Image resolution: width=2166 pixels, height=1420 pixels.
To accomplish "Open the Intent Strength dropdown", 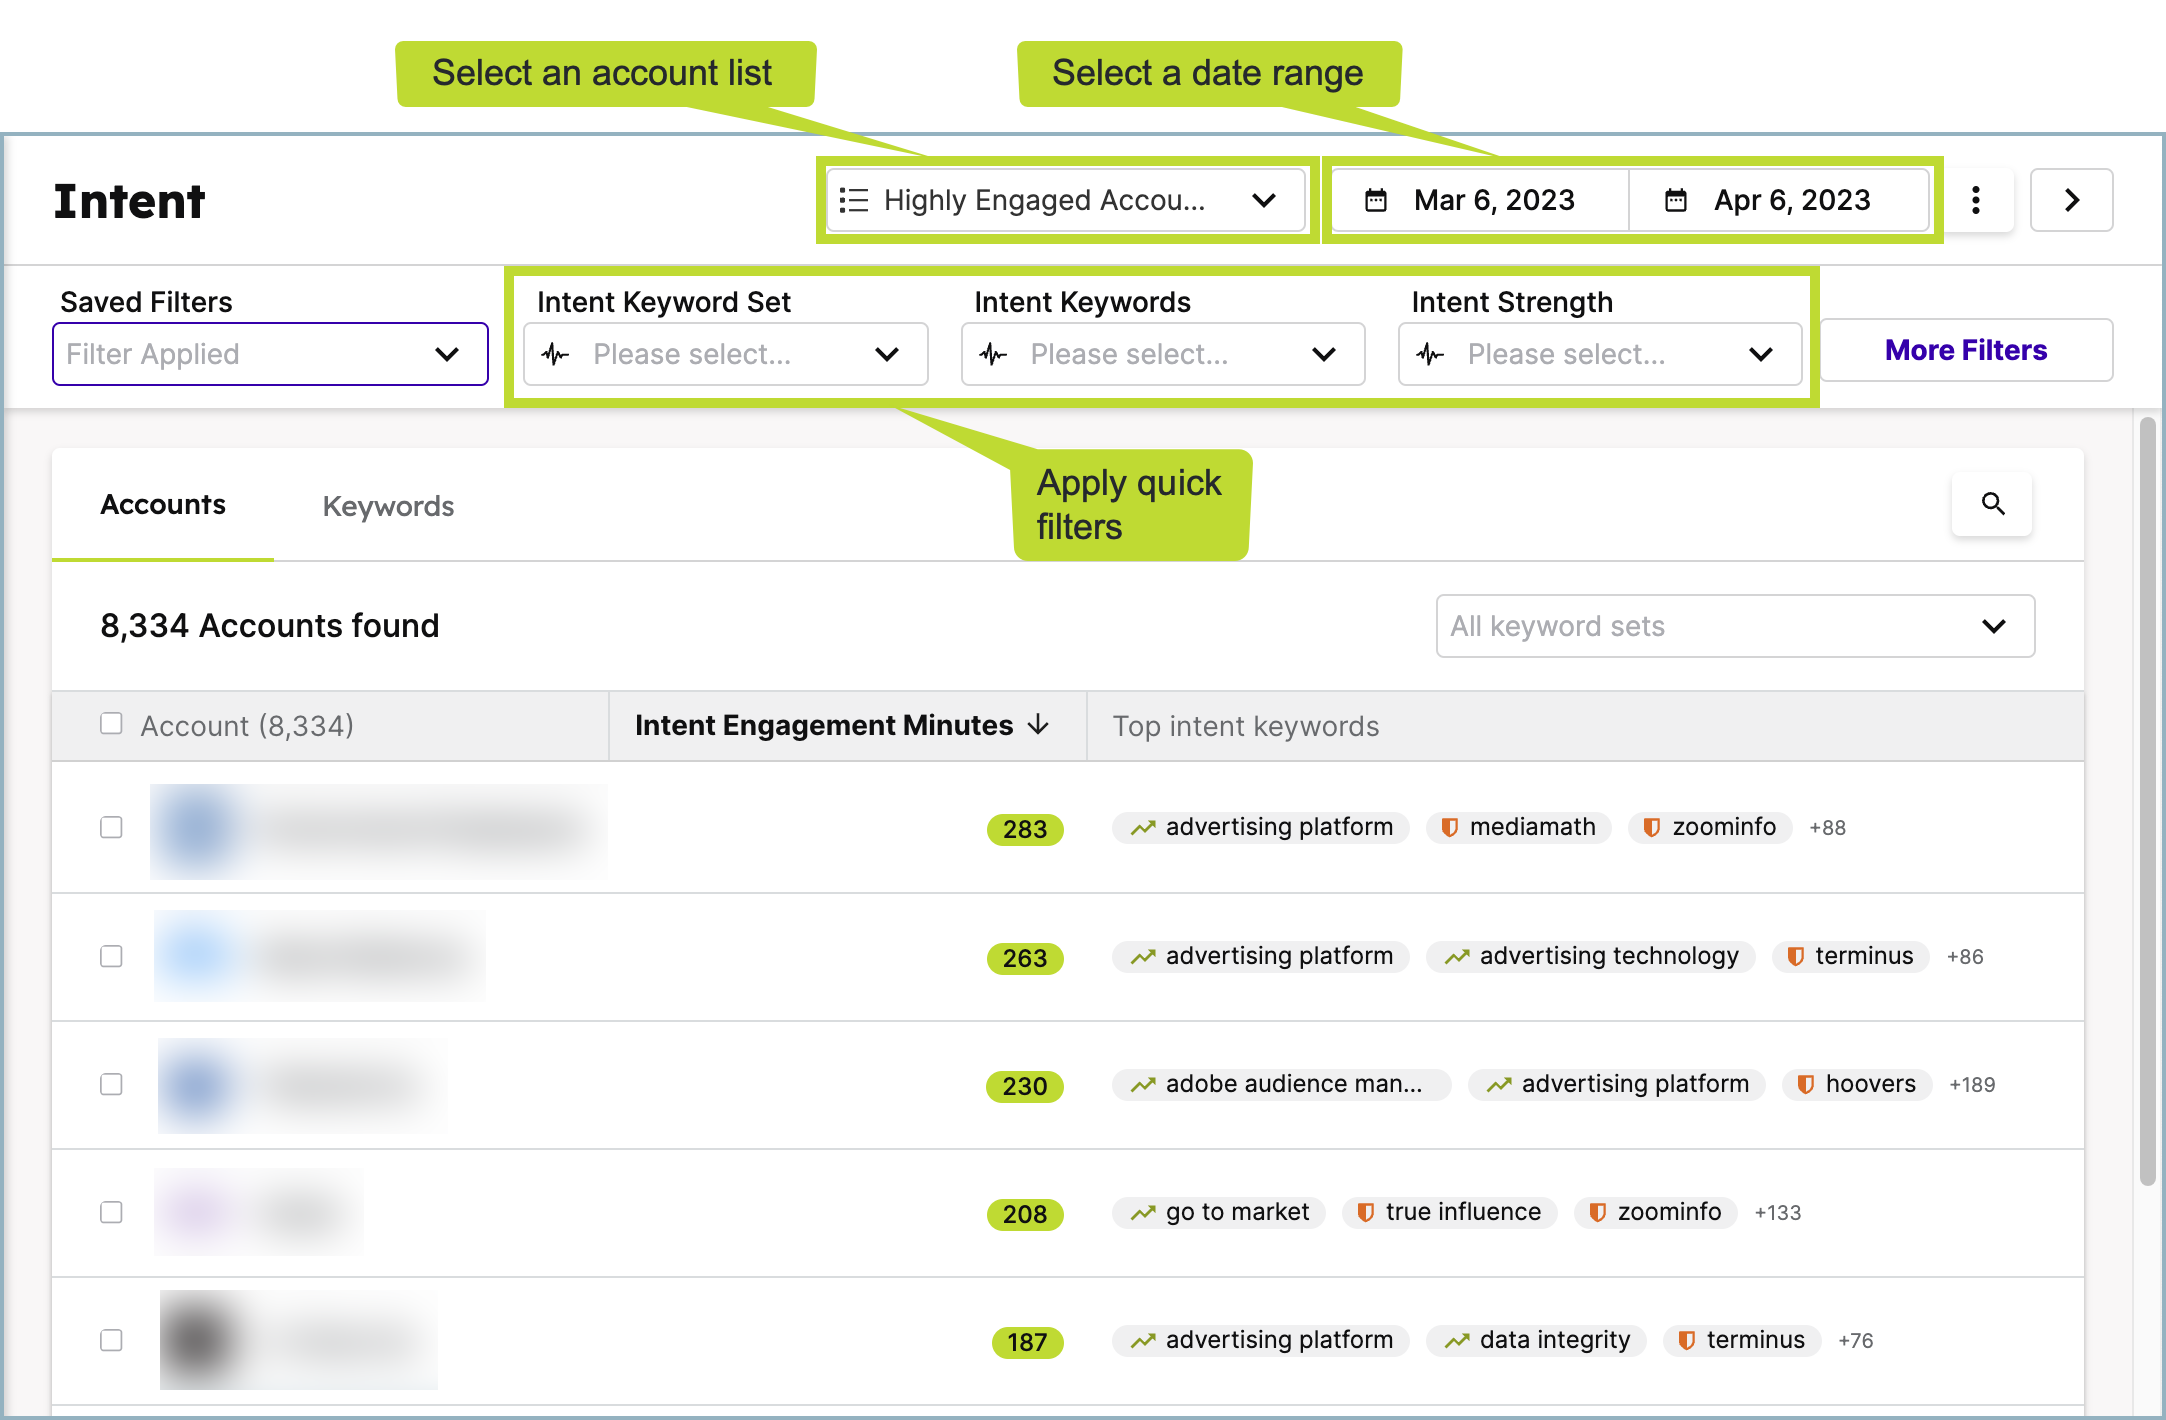I will pyautogui.click(x=1600, y=354).
